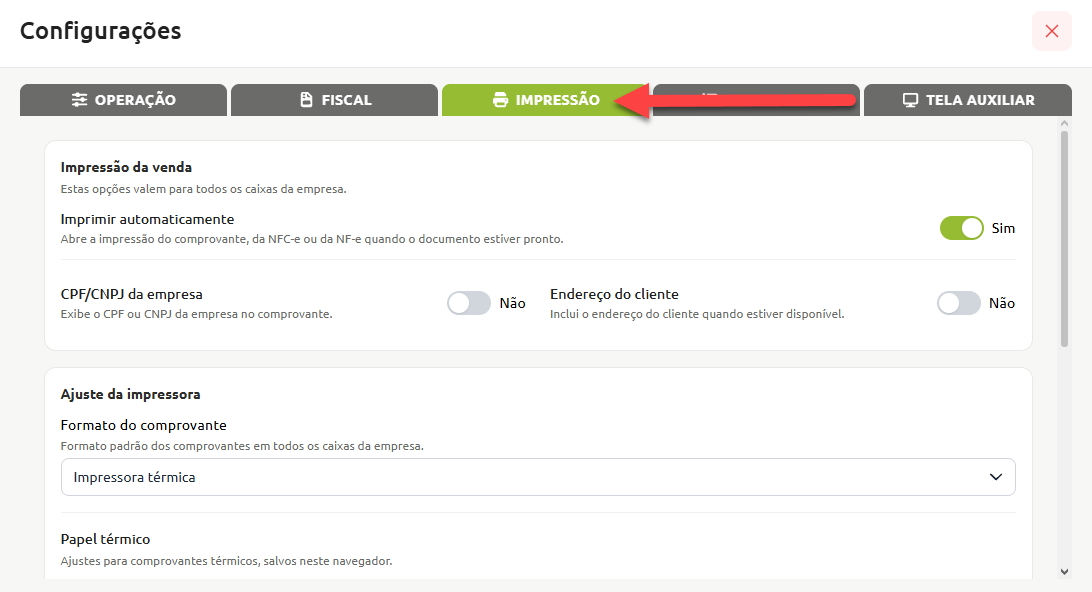
Task: Click the 'CPF/CNPJ da empresa' label
Action: 132,295
